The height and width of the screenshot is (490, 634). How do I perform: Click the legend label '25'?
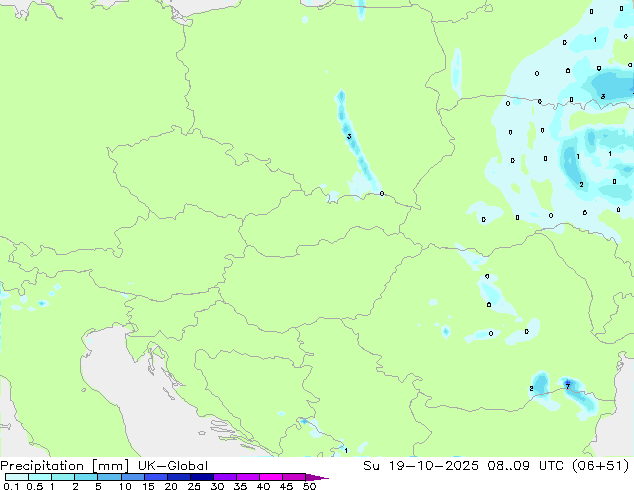pyautogui.click(x=194, y=486)
